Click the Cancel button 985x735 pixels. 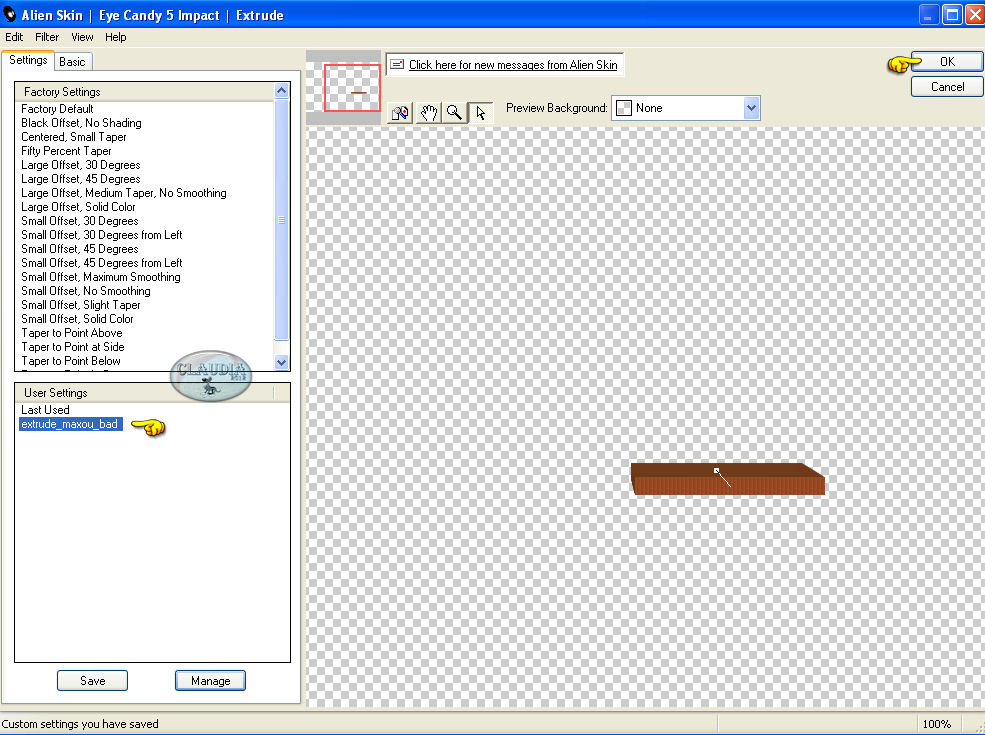[947, 87]
